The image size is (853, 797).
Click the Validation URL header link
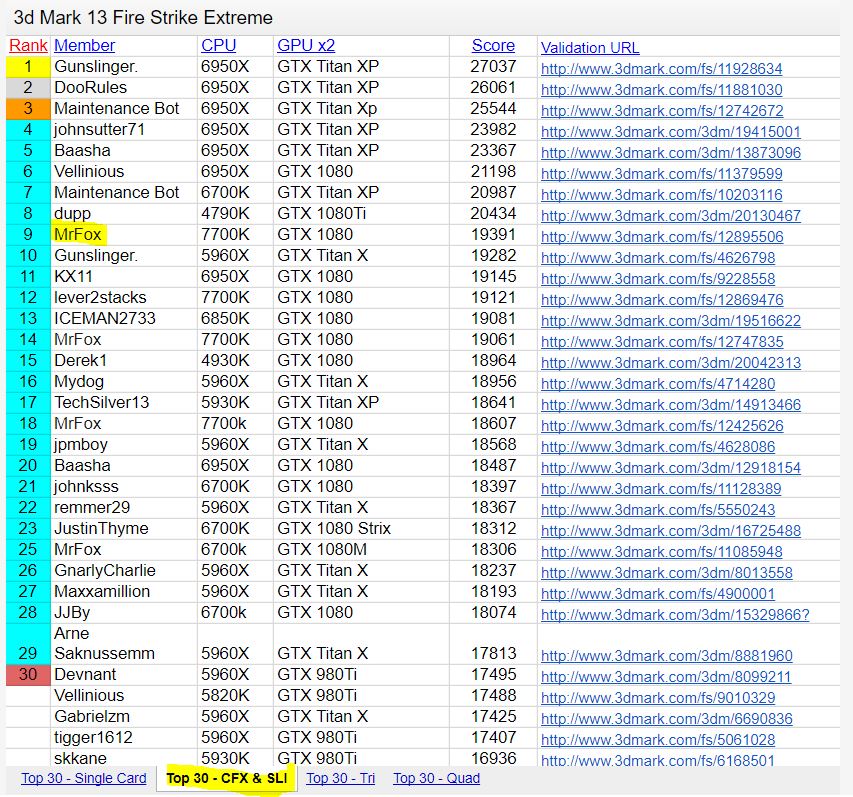tap(590, 48)
